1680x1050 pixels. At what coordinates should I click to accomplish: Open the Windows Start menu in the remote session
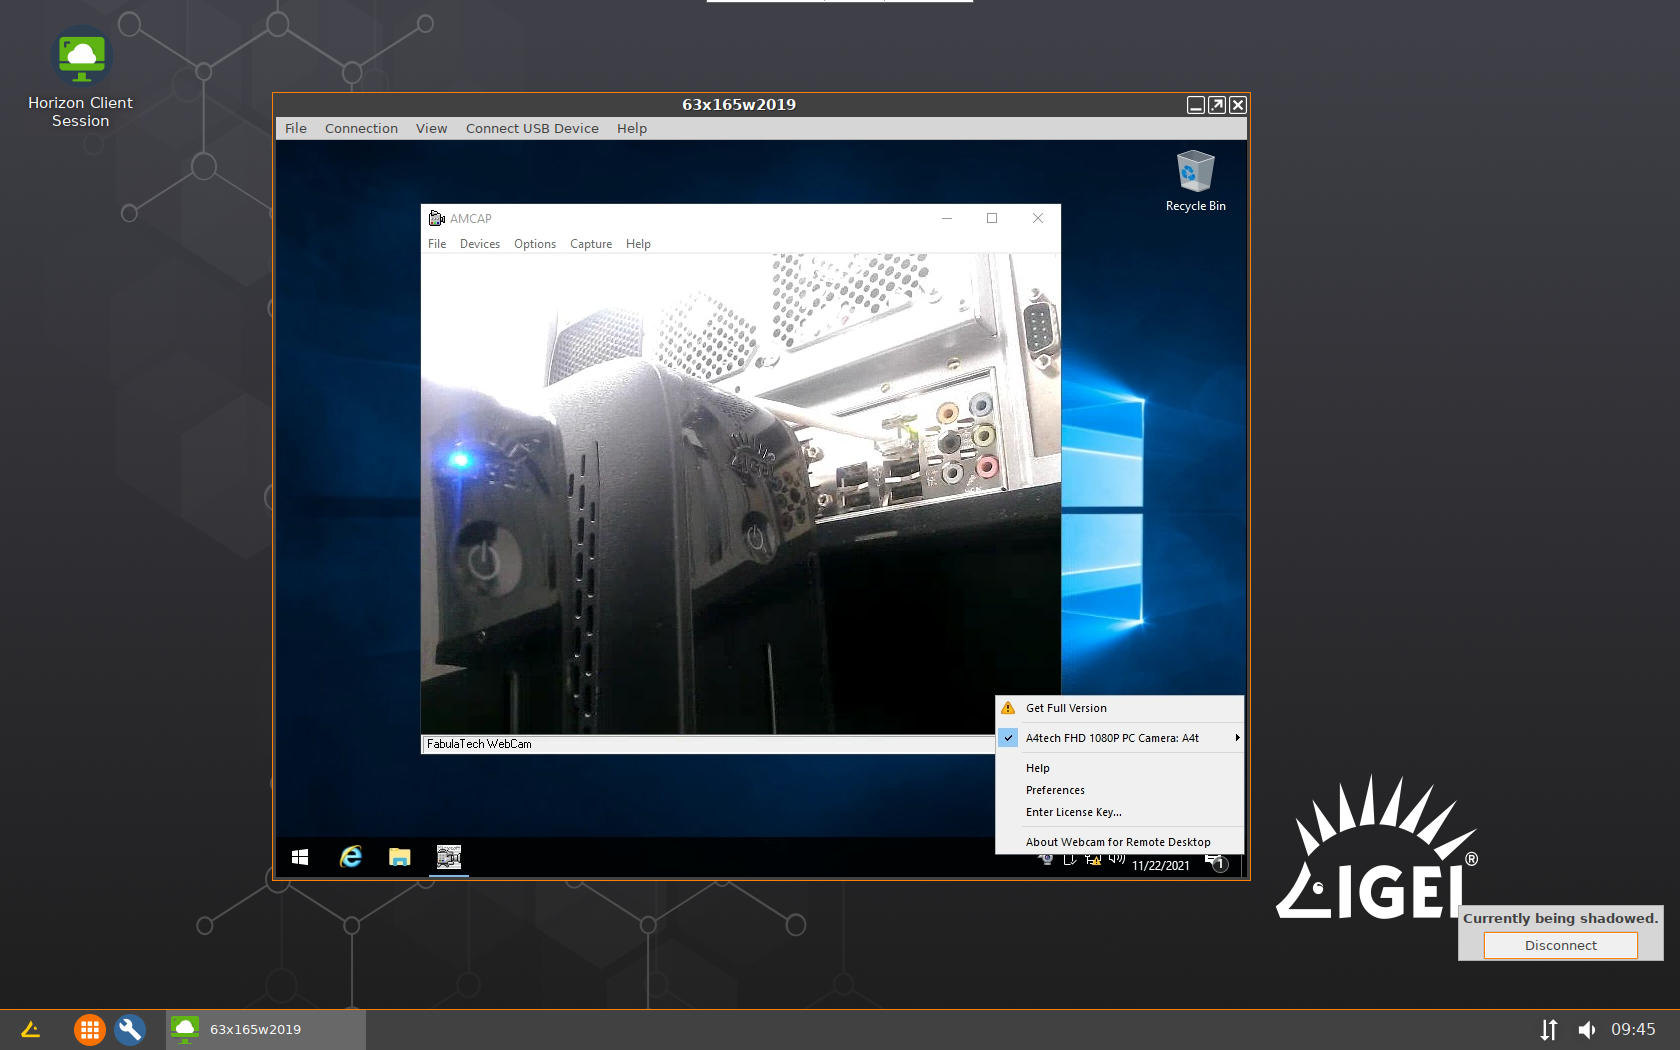pos(300,857)
